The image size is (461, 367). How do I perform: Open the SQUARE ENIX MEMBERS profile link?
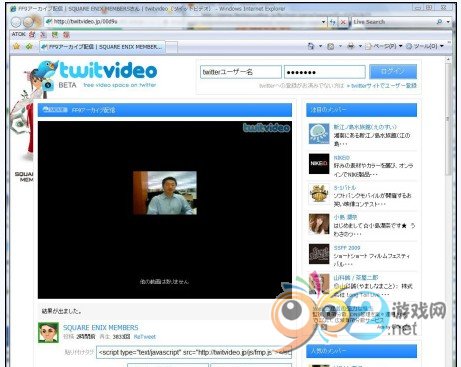pos(101,328)
